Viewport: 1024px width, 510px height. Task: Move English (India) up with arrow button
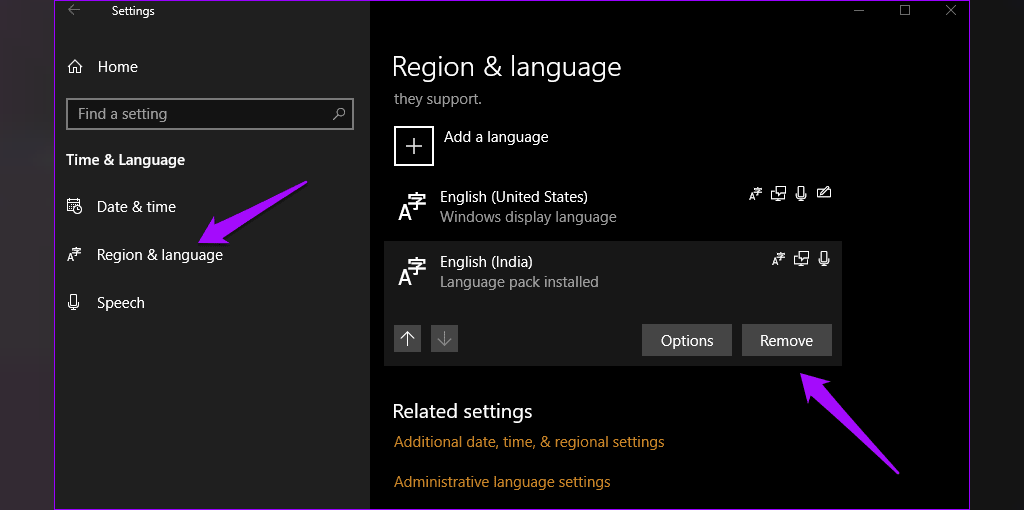(x=408, y=338)
